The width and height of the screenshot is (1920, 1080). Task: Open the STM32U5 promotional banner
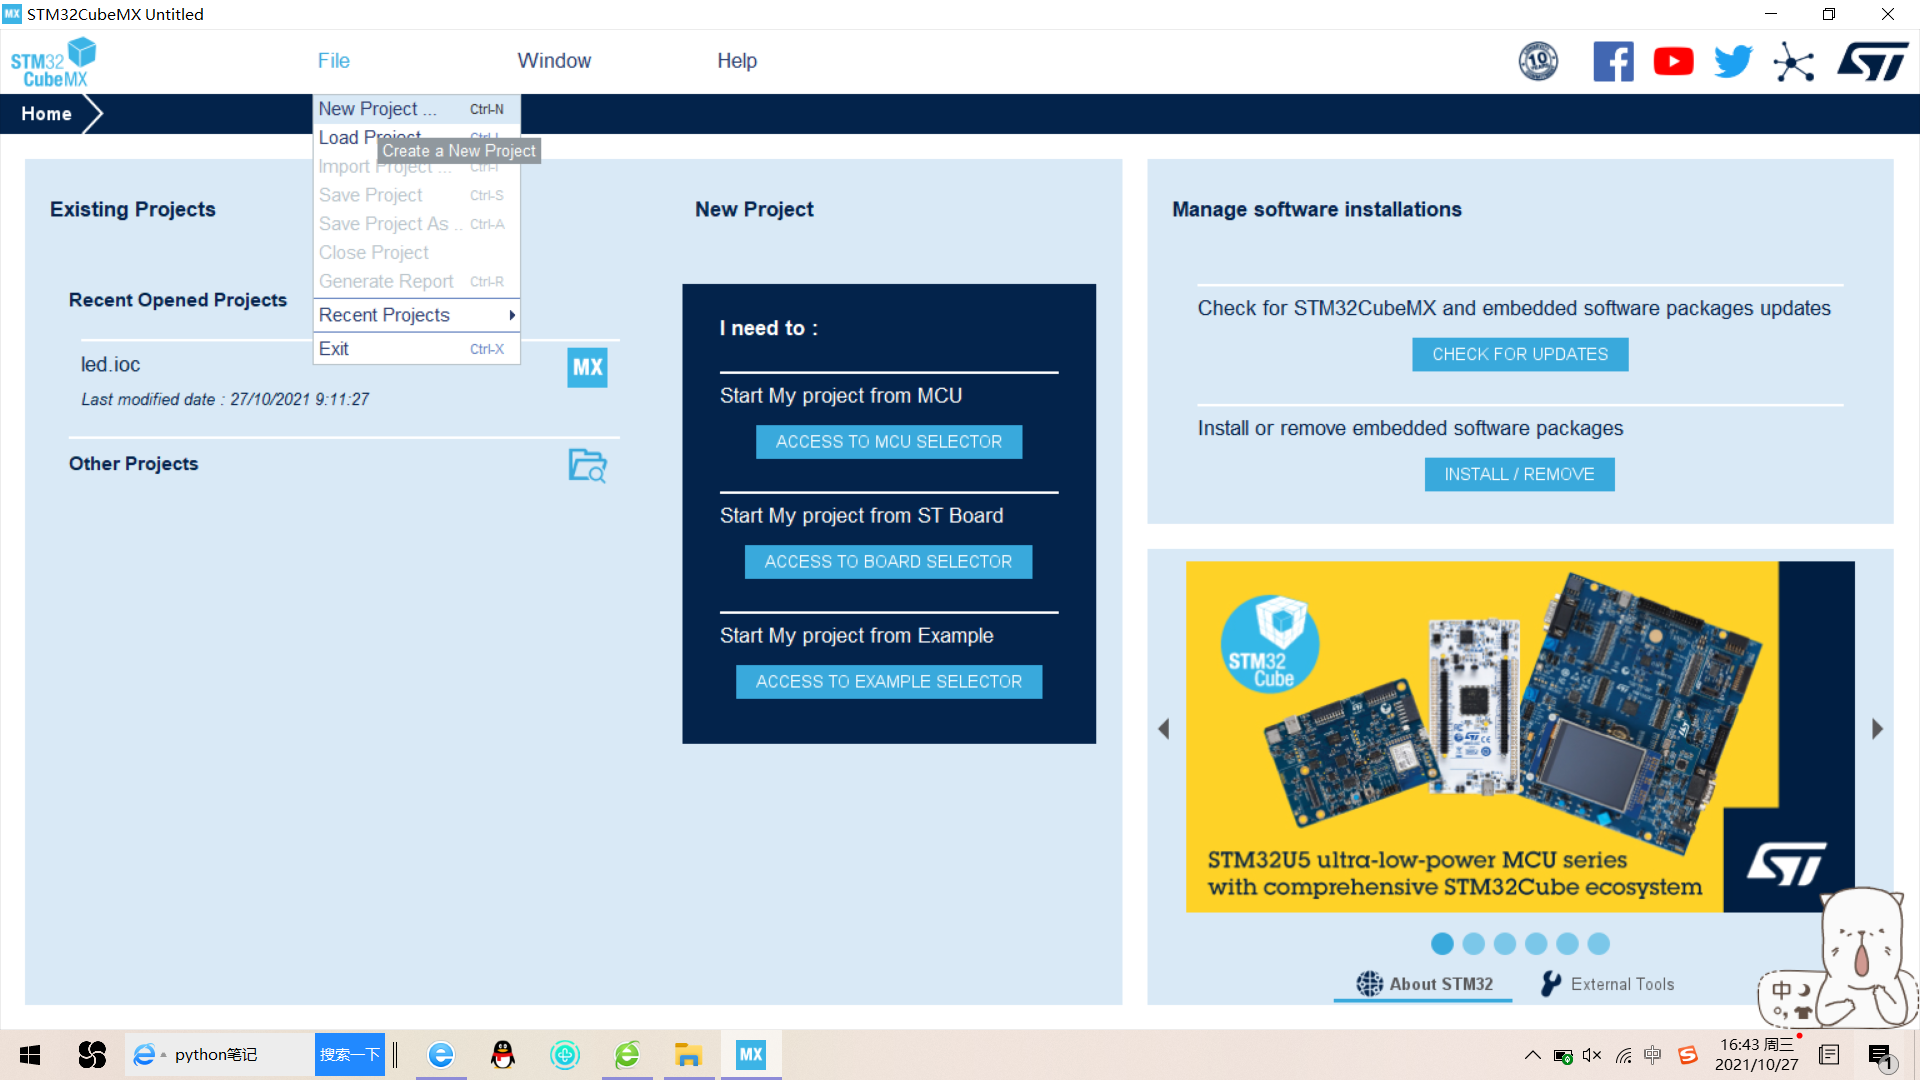[1520, 737]
